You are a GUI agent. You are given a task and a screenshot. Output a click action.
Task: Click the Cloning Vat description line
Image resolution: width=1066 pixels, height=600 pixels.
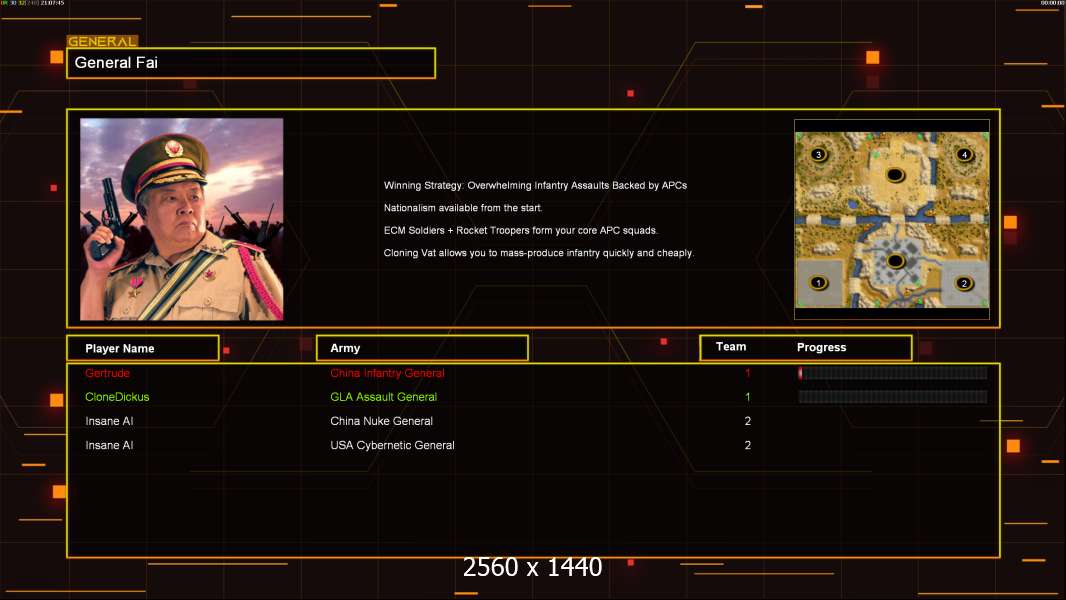(538, 253)
